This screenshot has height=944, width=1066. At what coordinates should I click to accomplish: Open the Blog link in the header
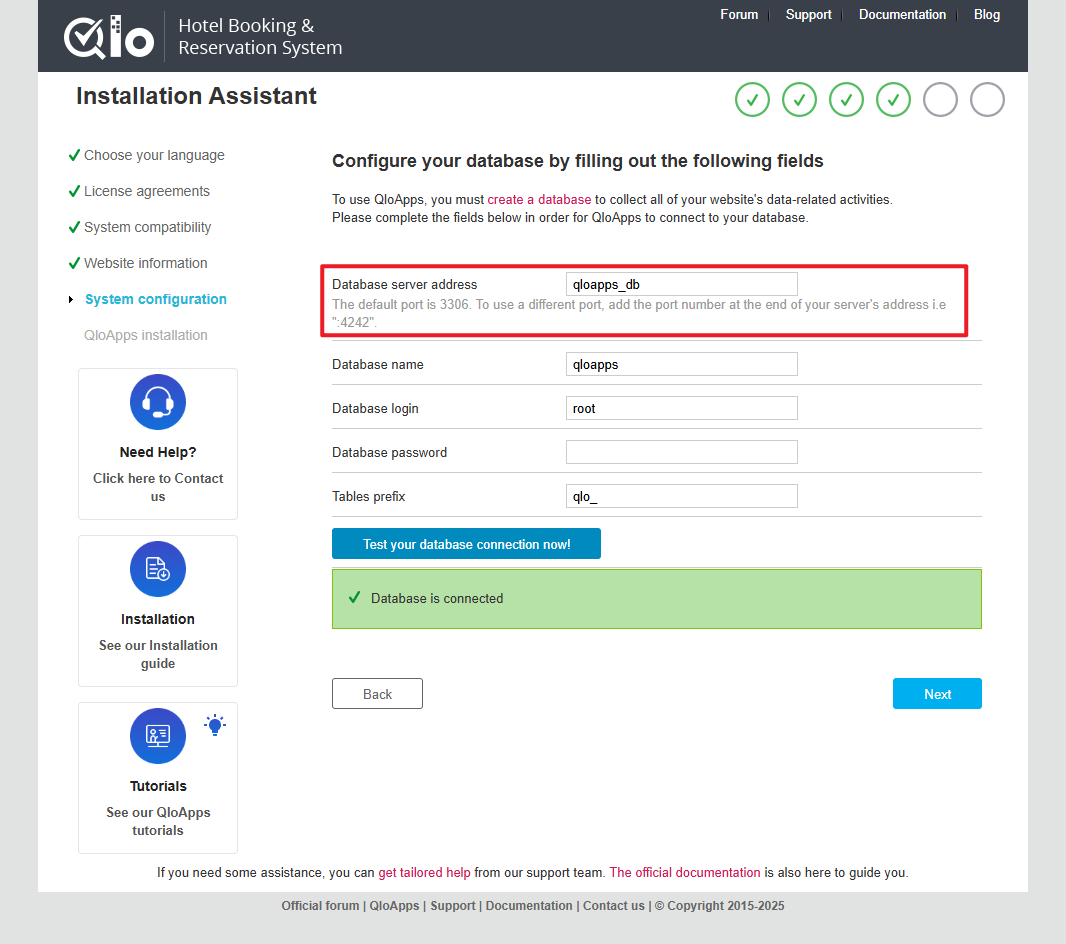(986, 14)
